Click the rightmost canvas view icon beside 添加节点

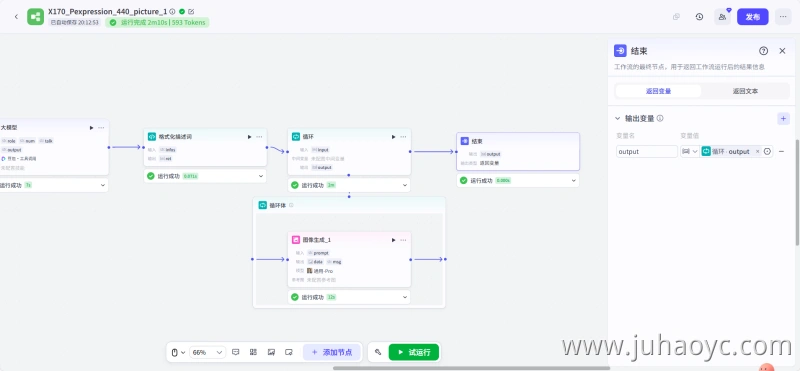289,352
